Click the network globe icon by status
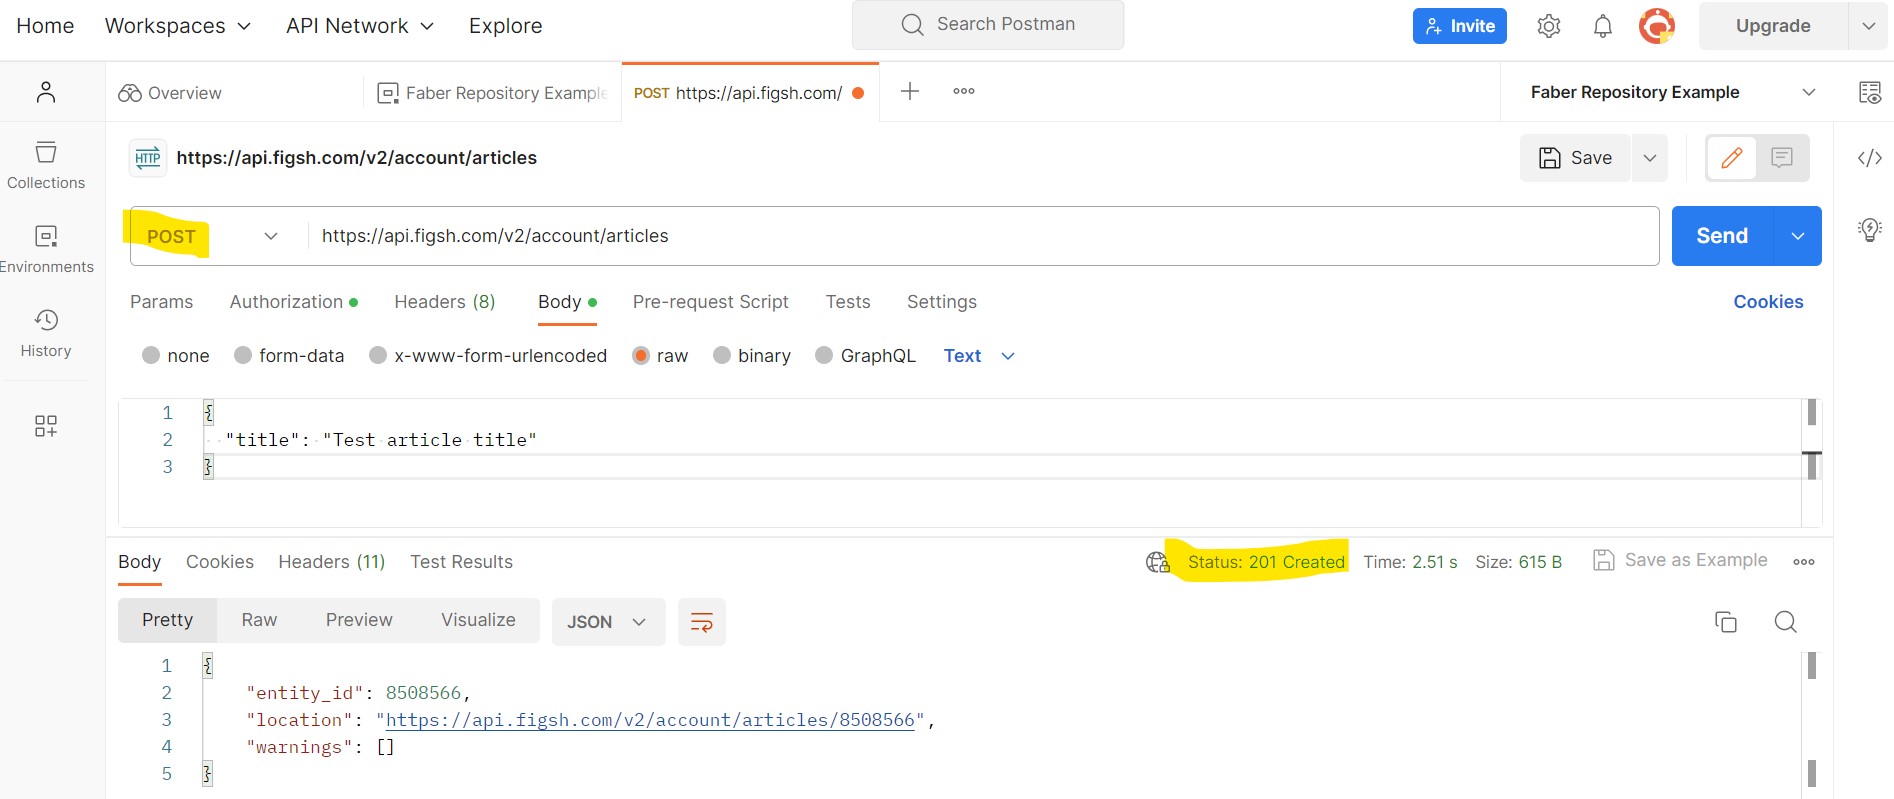The image size is (1894, 799). pyautogui.click(x=1157, y=562)
